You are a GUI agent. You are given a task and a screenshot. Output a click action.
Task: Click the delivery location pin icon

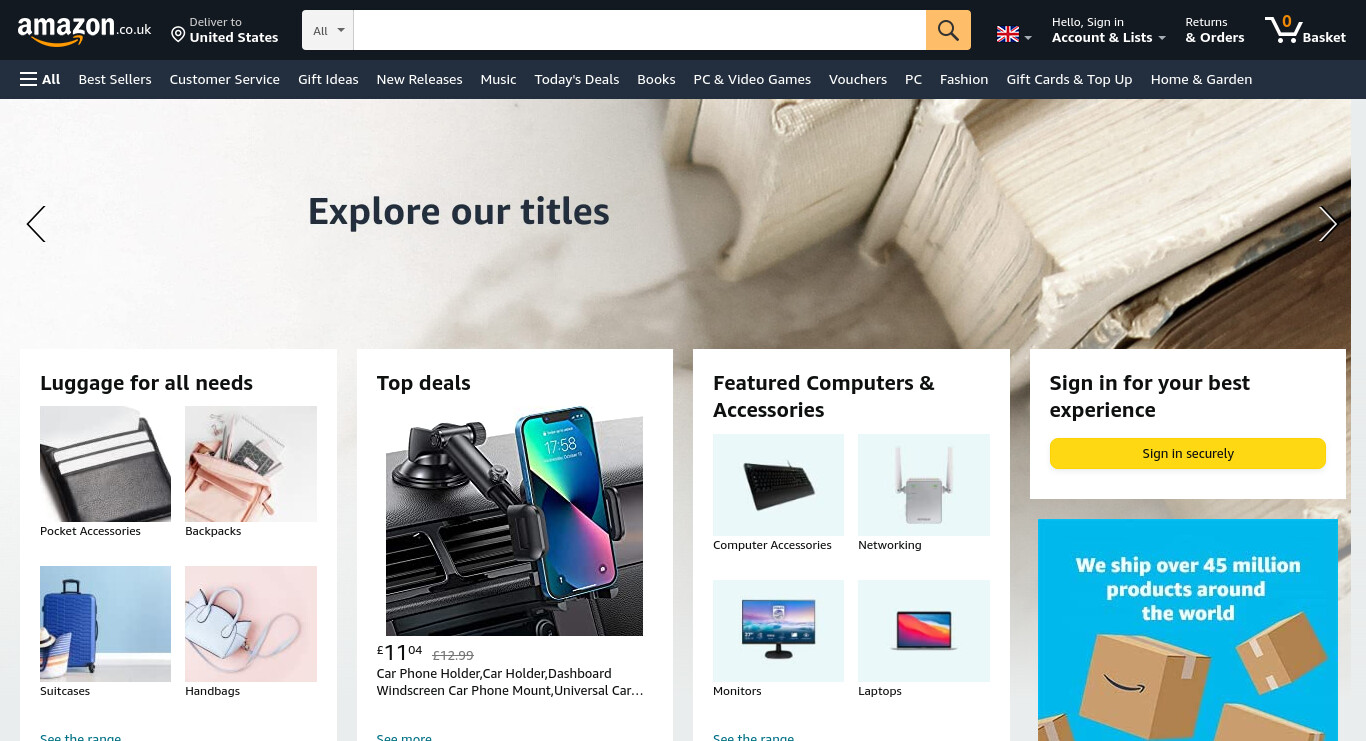178,35
